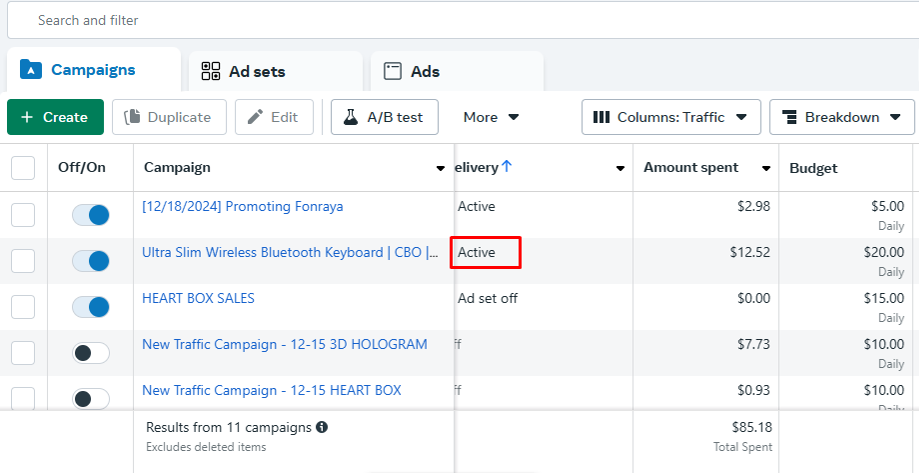The height and width of the screenshot is (473, 923).
Task: Disable the HEART BOX SALES campaign toggle
Action: 91,307
